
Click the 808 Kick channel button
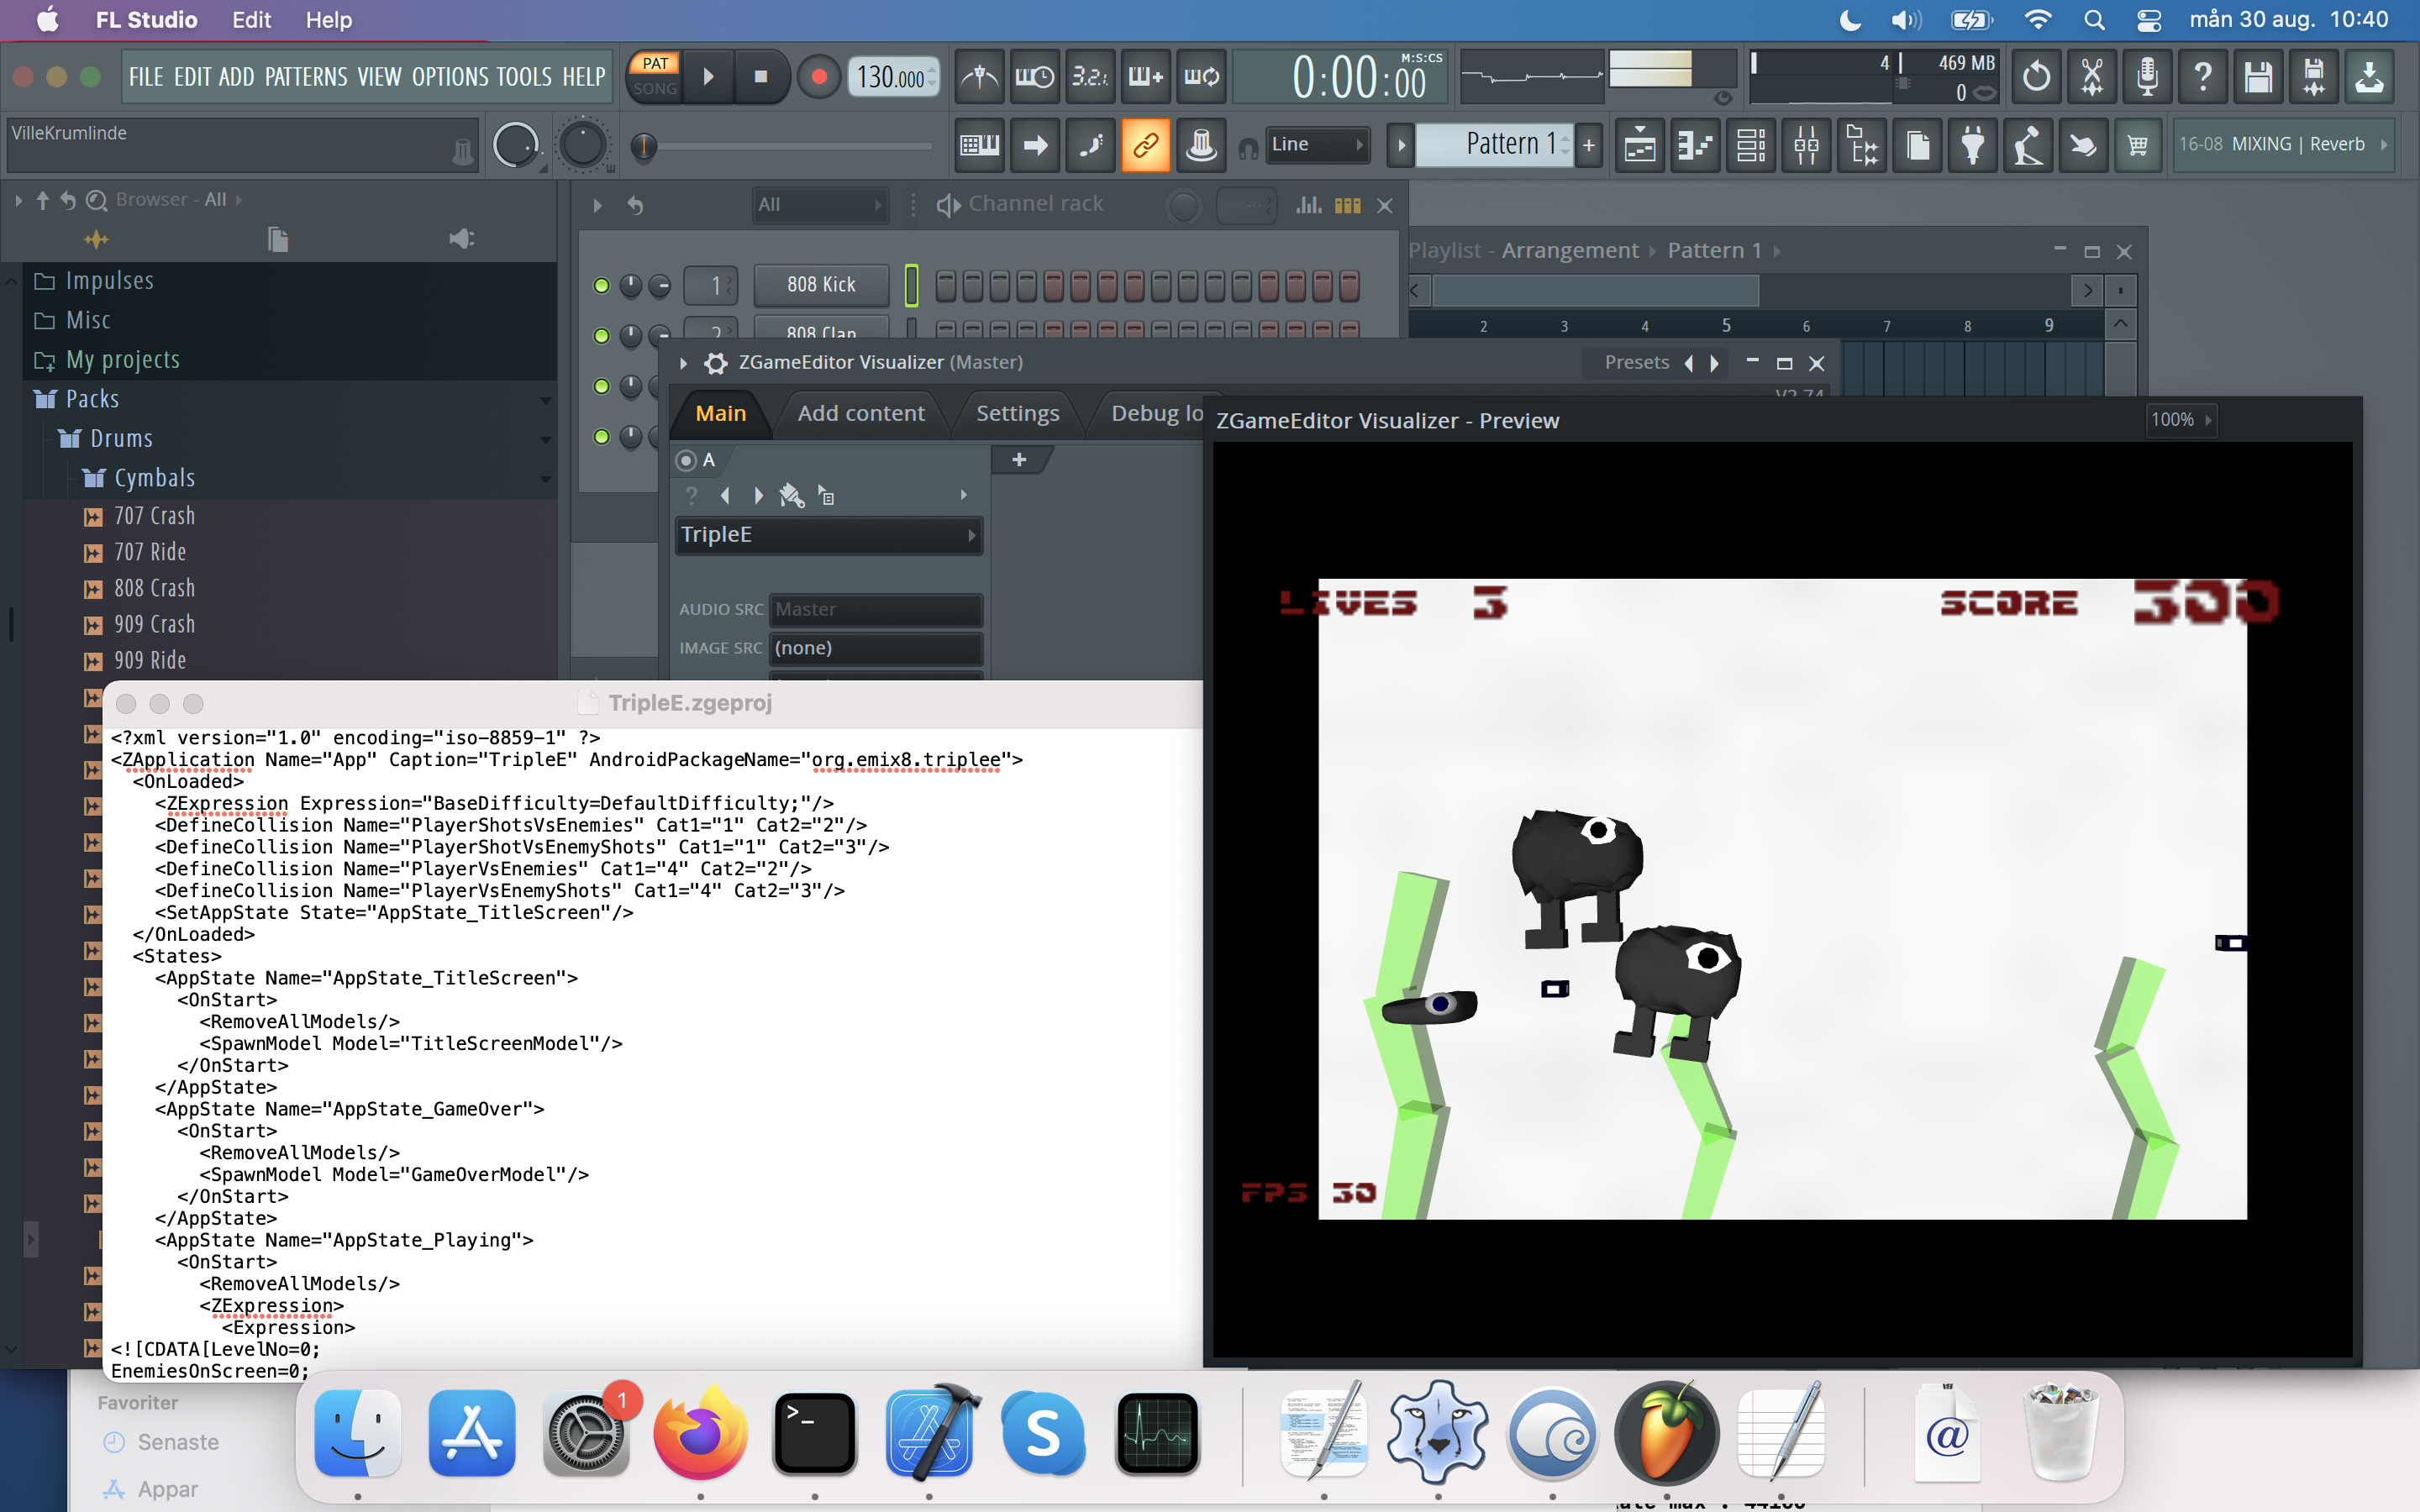[x=821, y=285]
